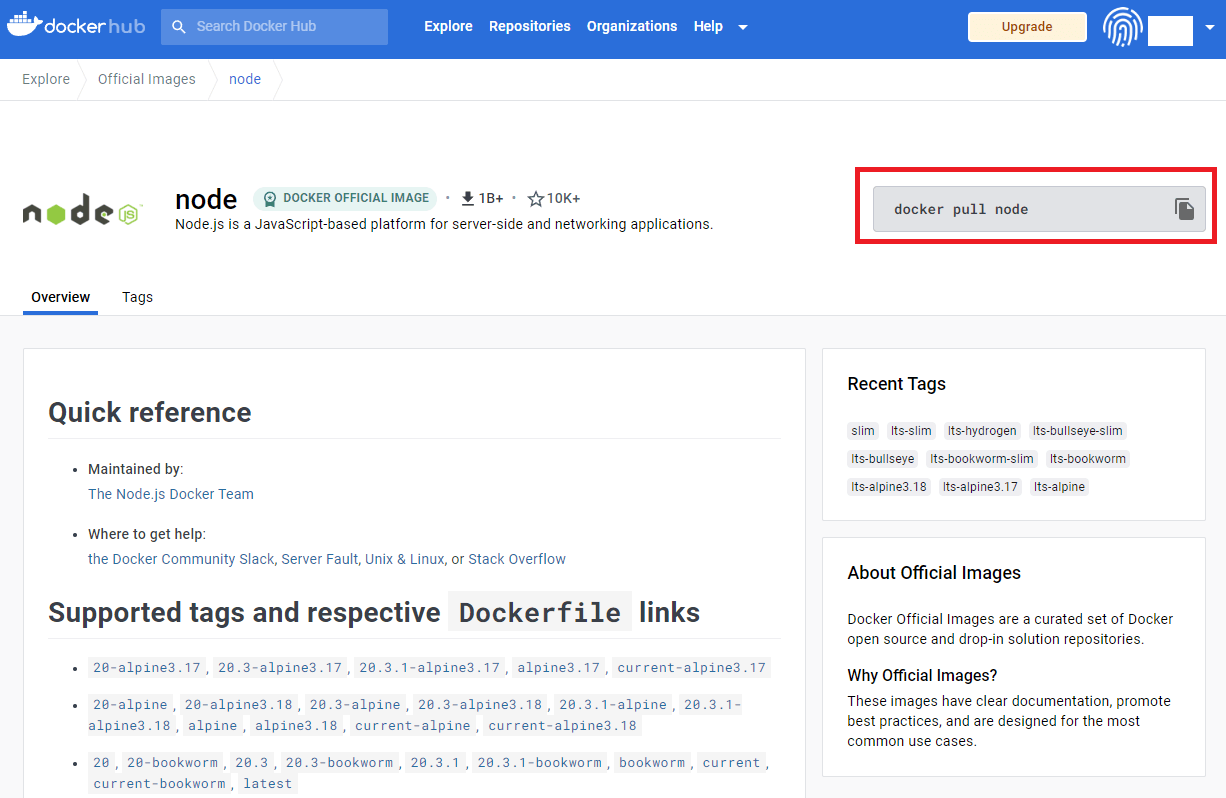Click the 10K+ stars count
This screenshot has width=1226, height=798.
point(563,198)
